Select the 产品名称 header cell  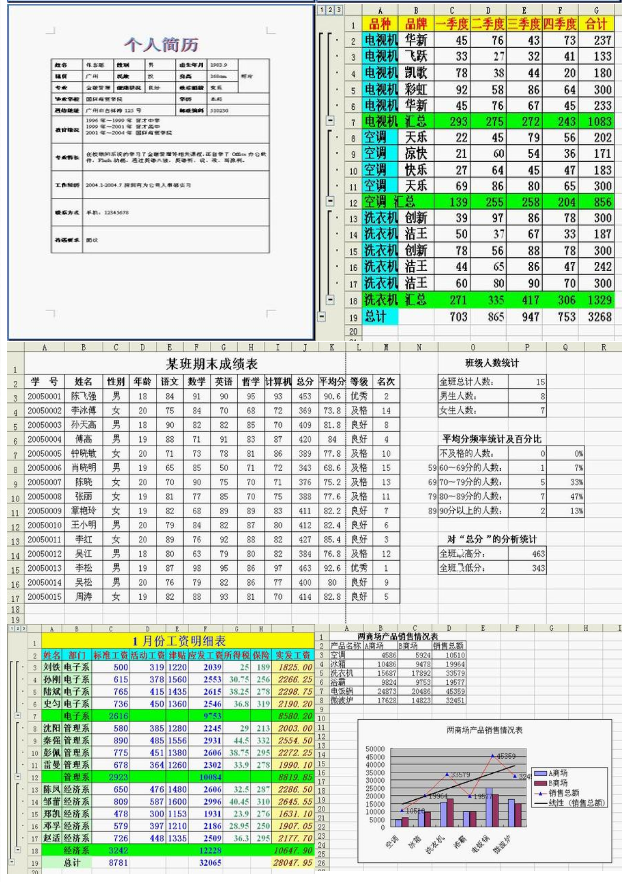[x=346, y=646]
